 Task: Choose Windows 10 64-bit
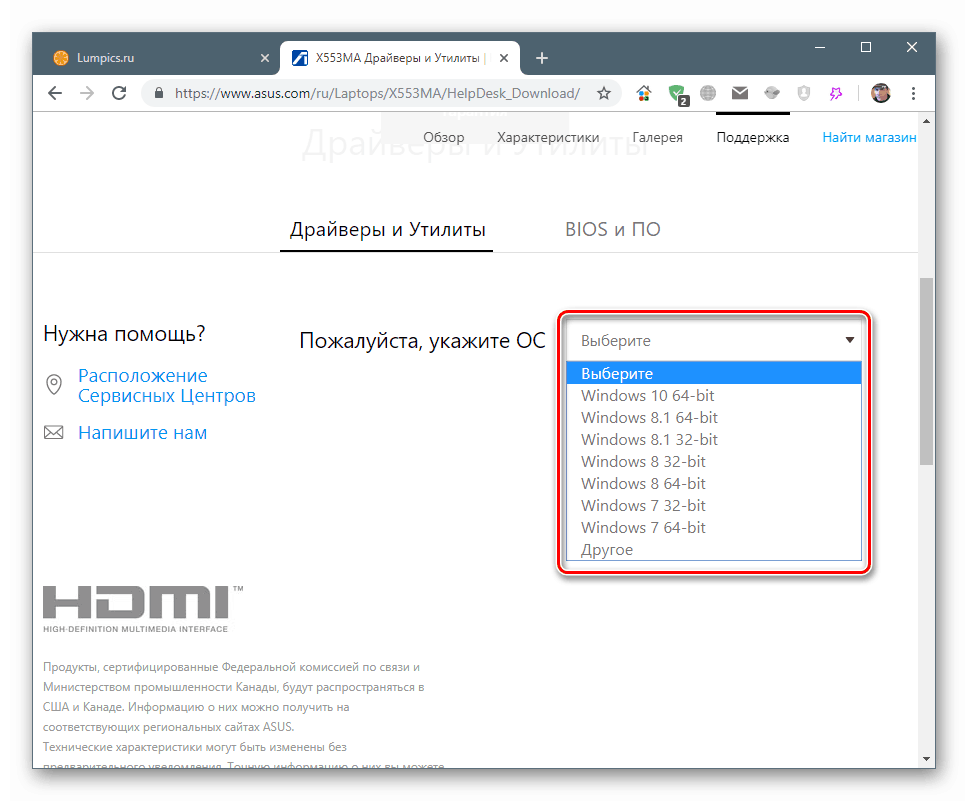[714, 396]
